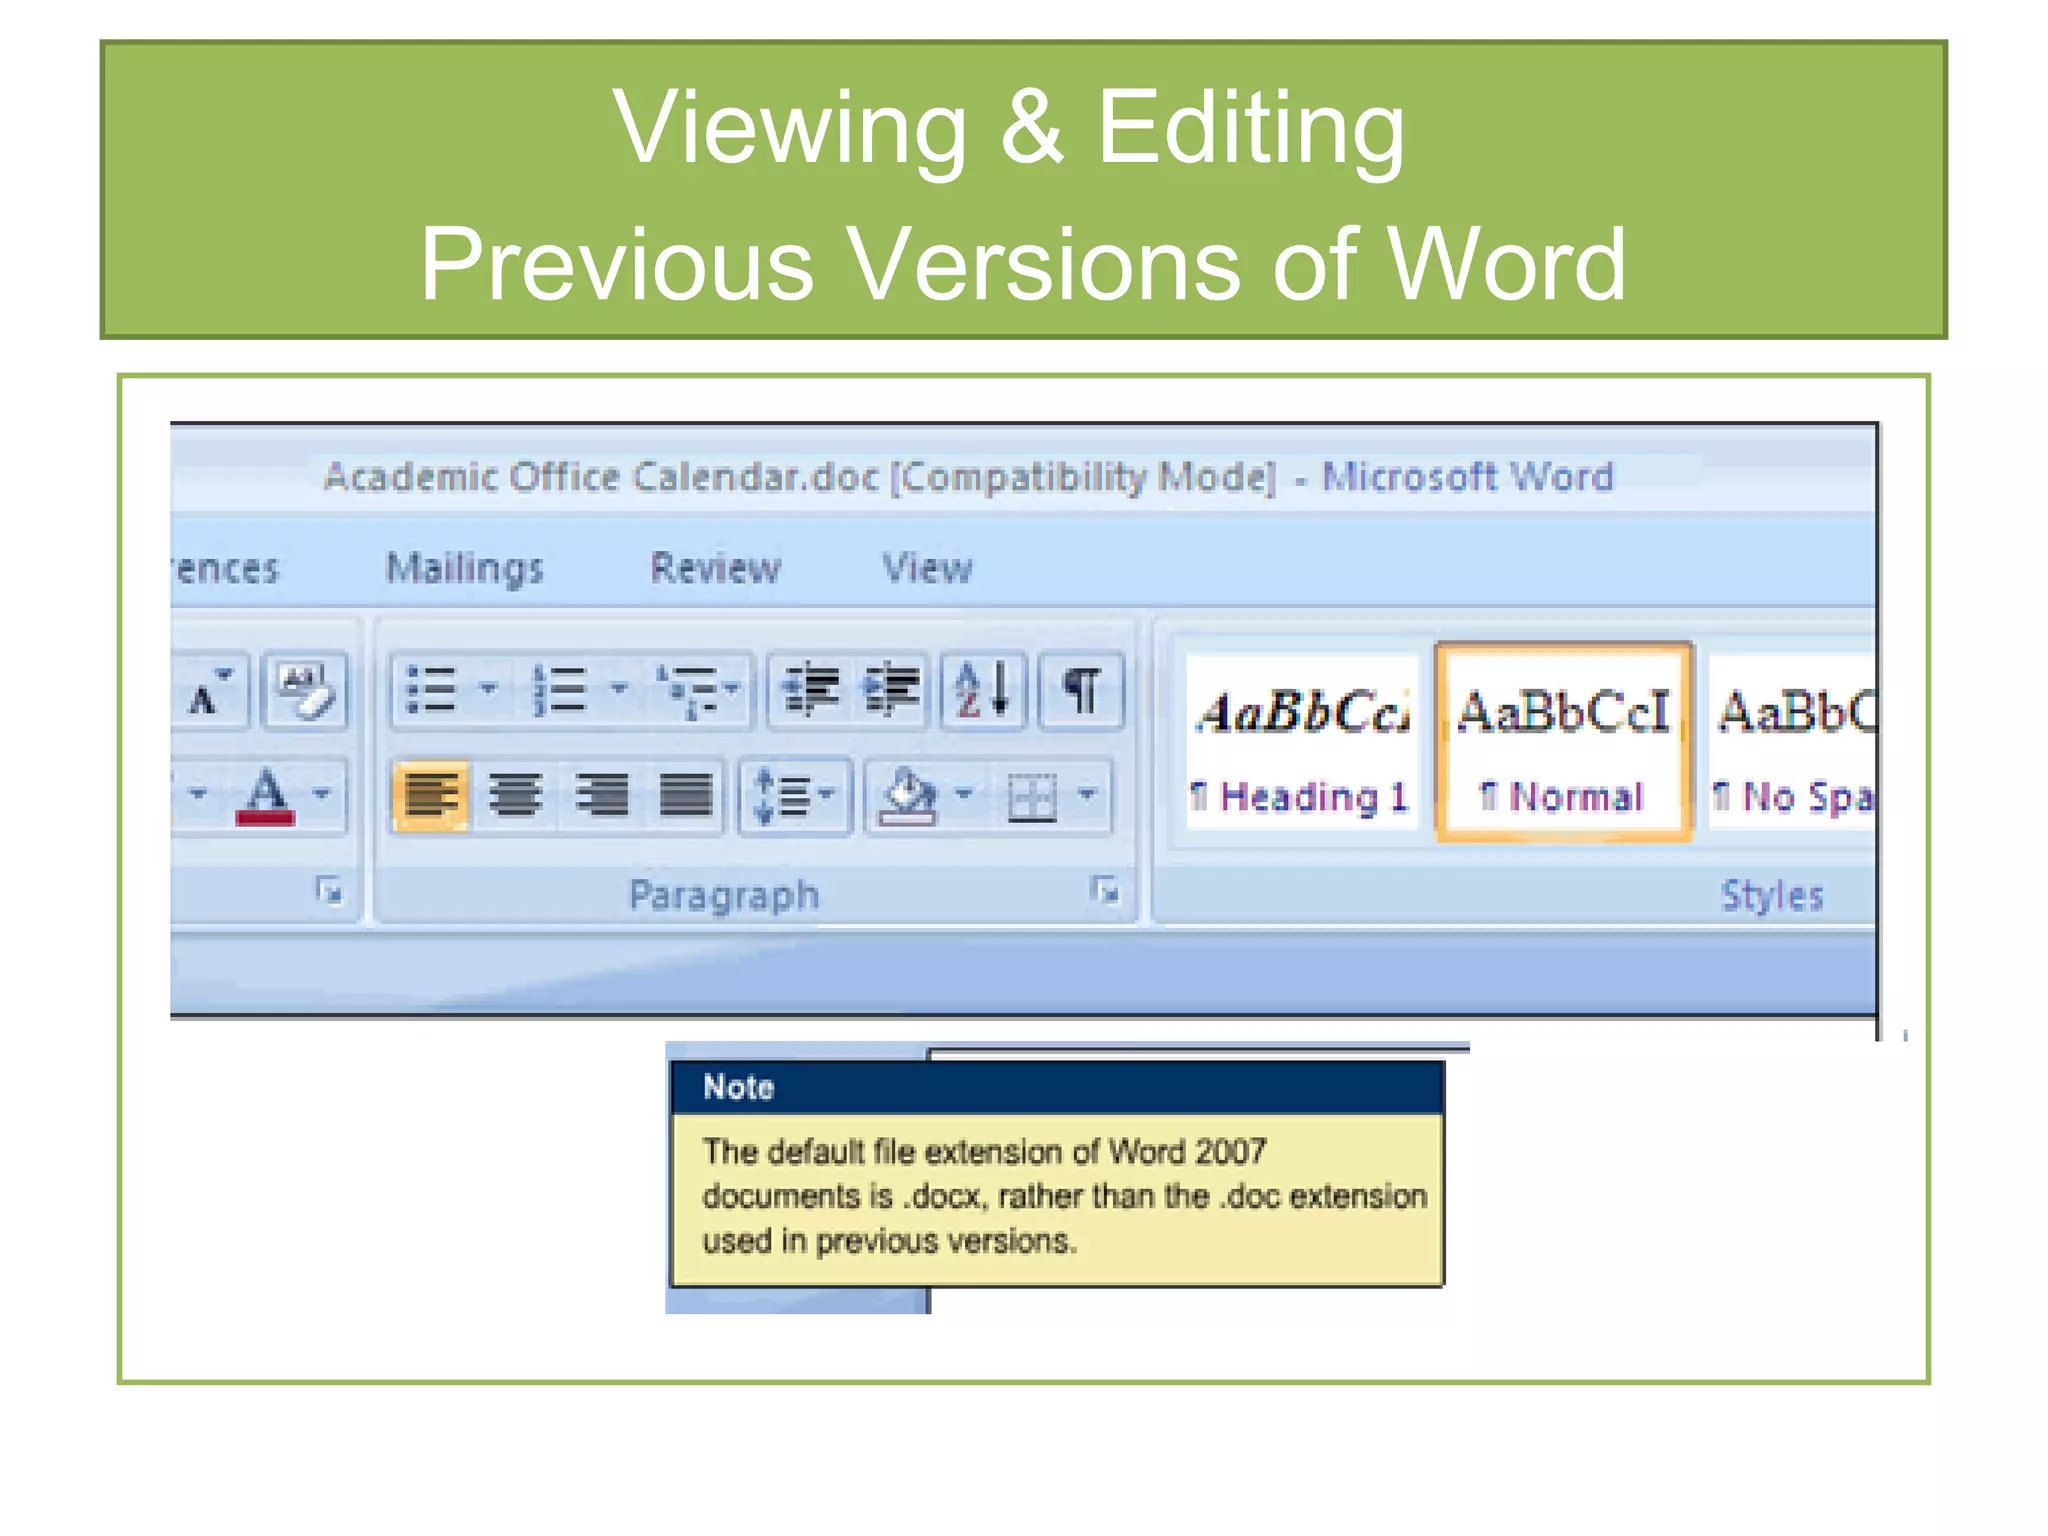Viewport: 2048px width, 1536px height.
Task: Click the title Academic Office Calendar.doc
Action: pyautogui.click(x=601, y=477)
